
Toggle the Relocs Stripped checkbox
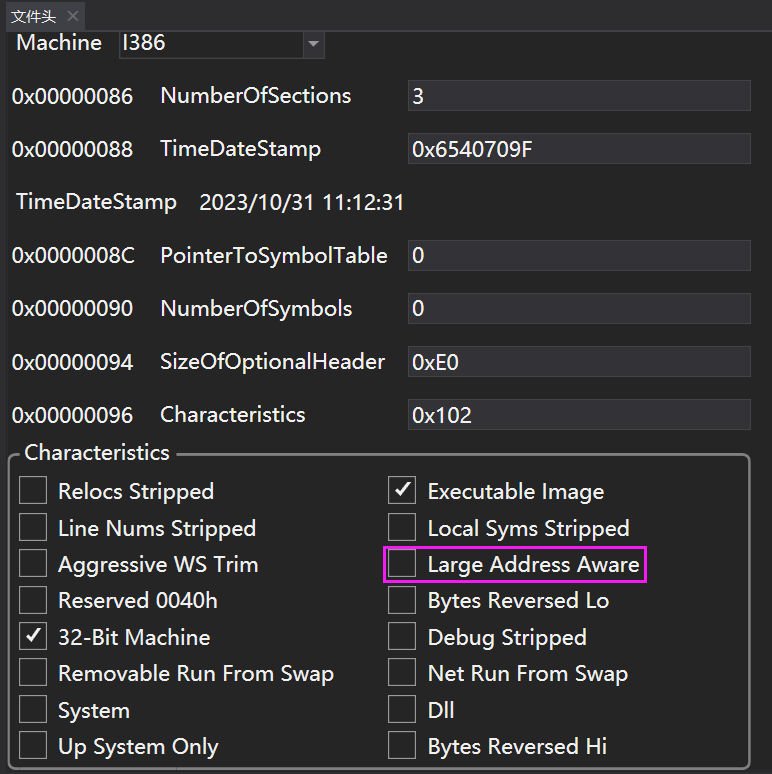tap(33, 490)
